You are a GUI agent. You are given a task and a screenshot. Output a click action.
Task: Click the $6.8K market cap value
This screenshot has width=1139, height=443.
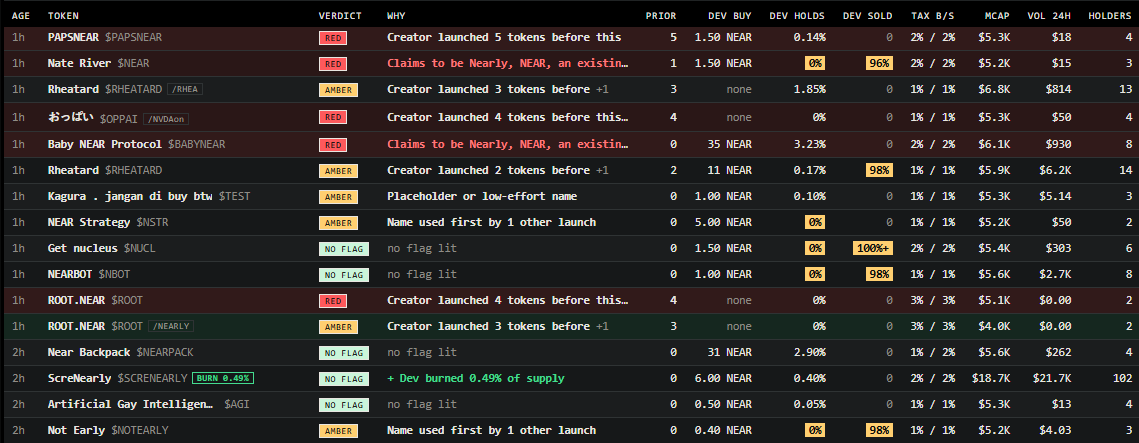tap(994, 89)
